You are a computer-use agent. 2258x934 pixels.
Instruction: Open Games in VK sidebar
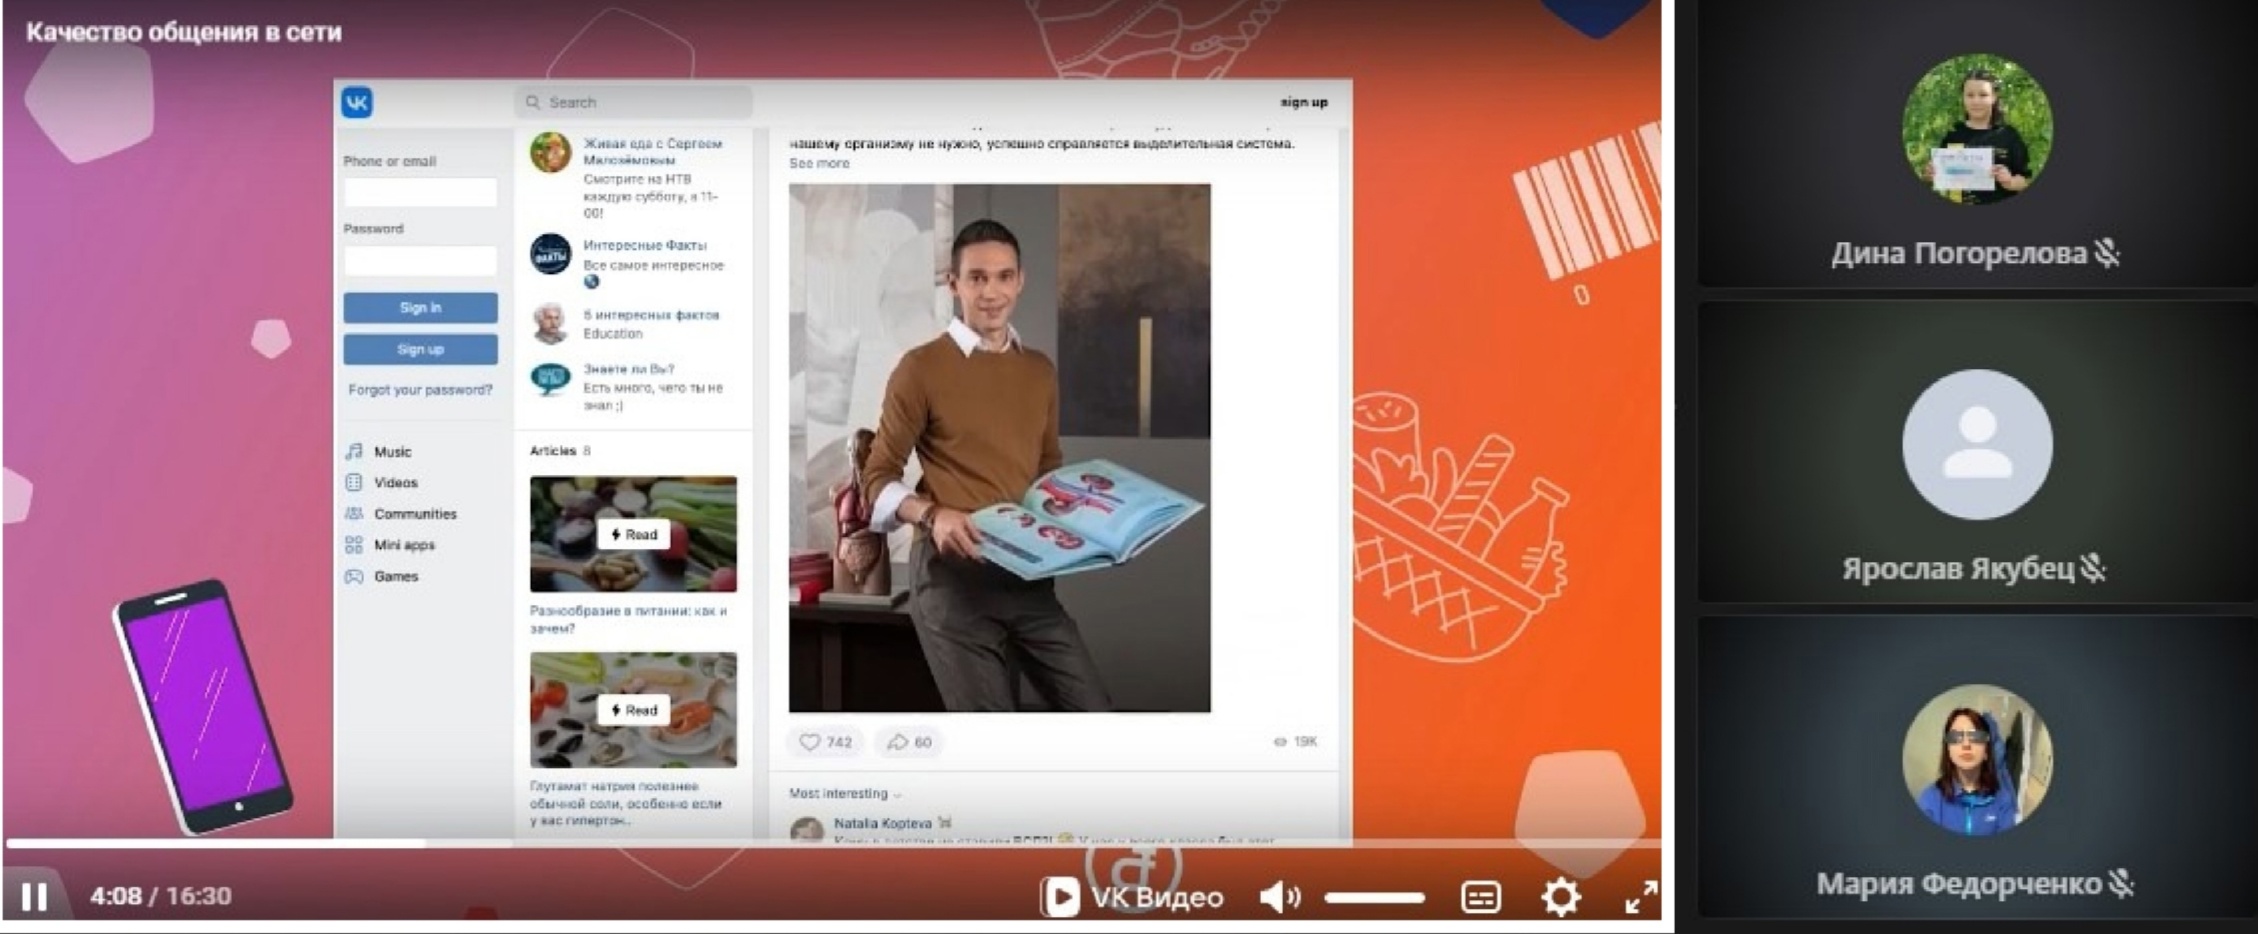coord(396,576)
